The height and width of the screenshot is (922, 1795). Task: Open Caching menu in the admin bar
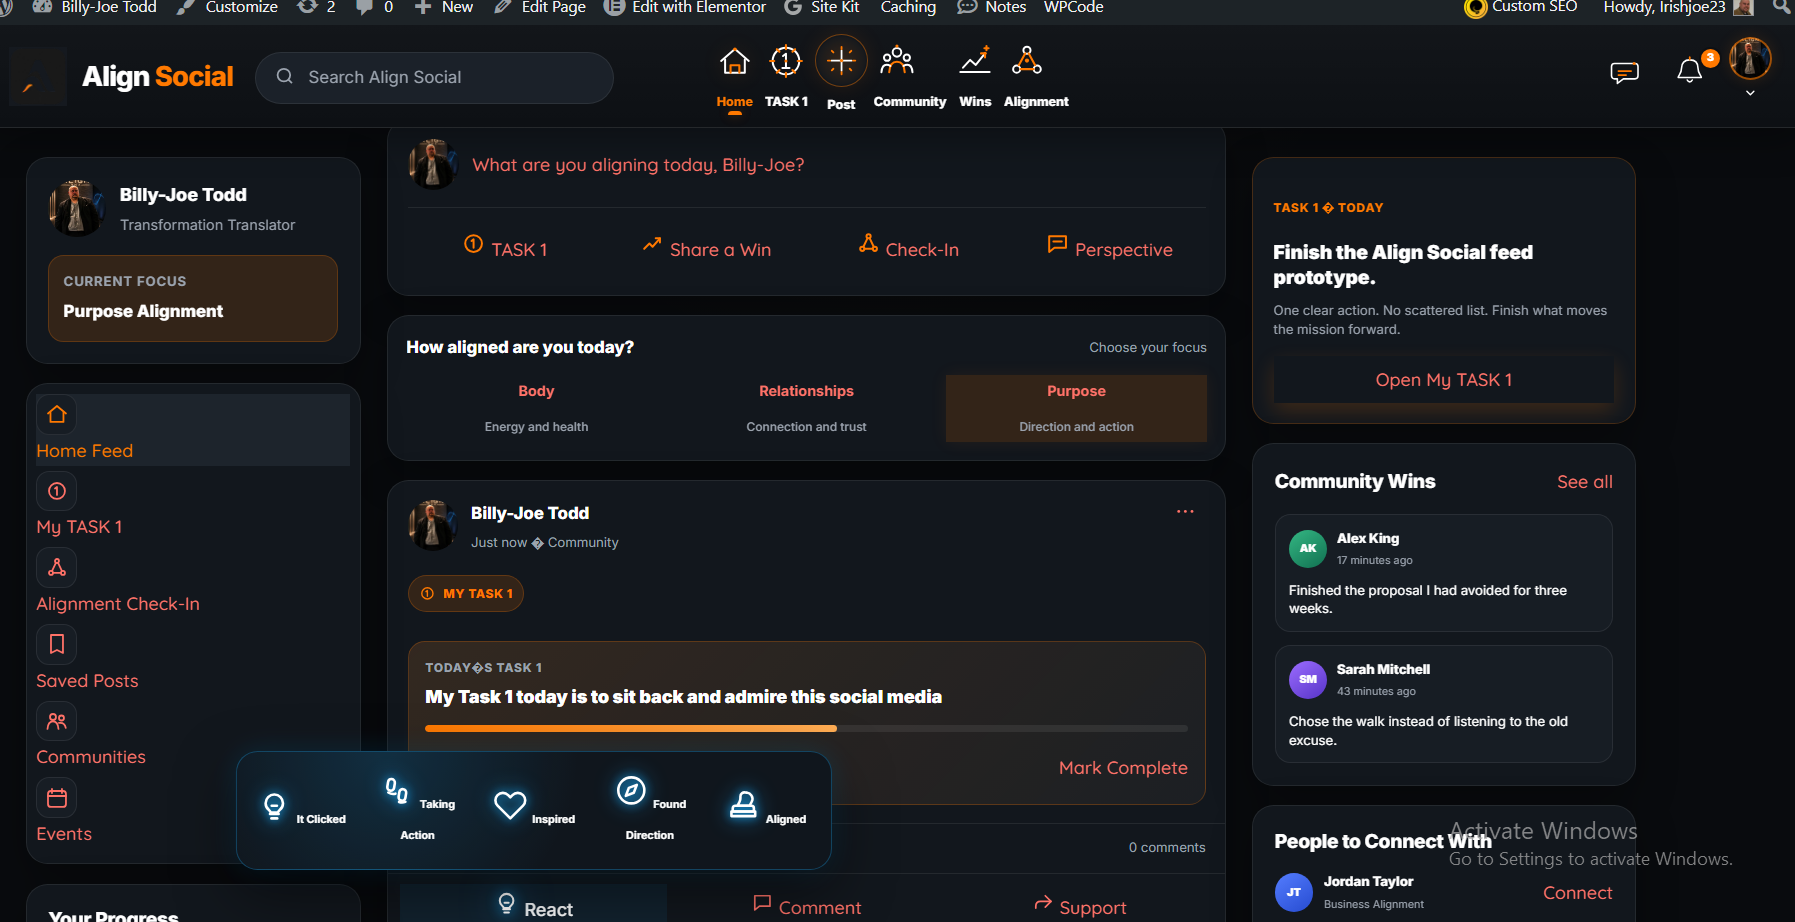(x=908, y=7)
